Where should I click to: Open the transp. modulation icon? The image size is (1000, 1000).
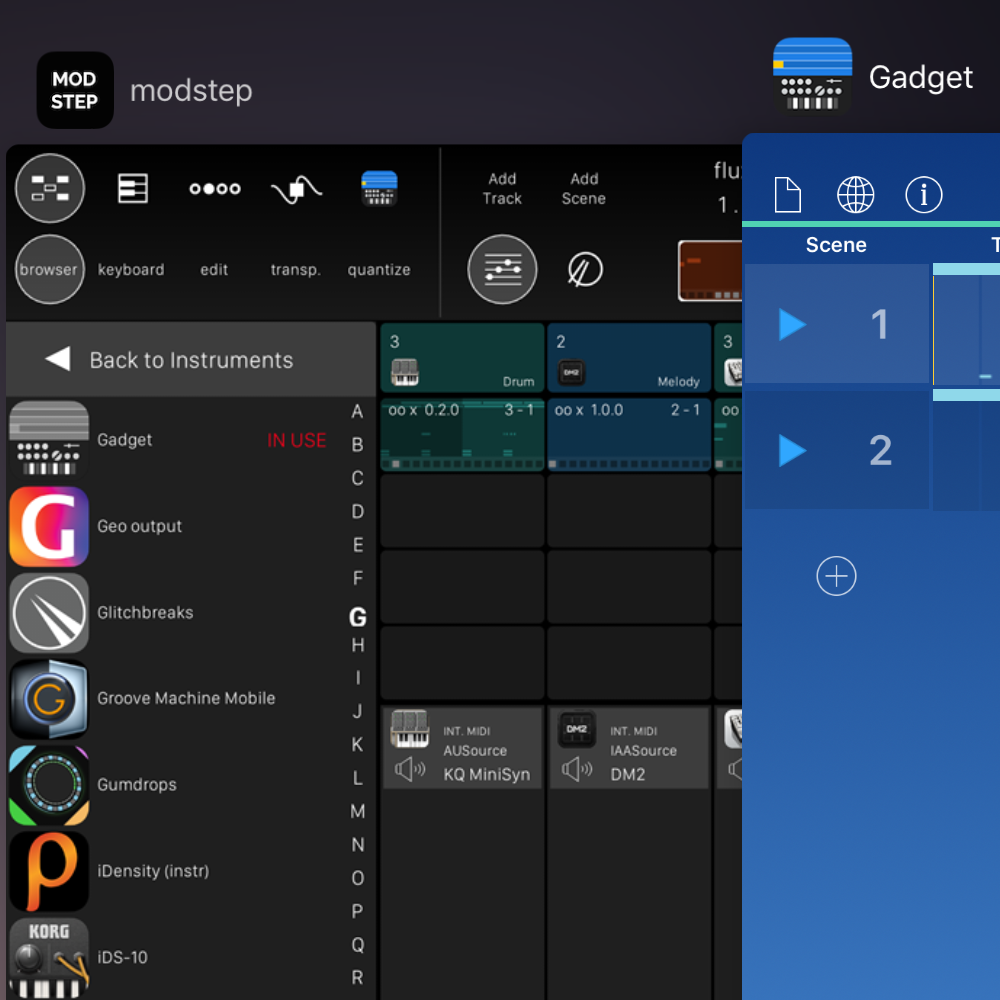coord(297,189)
